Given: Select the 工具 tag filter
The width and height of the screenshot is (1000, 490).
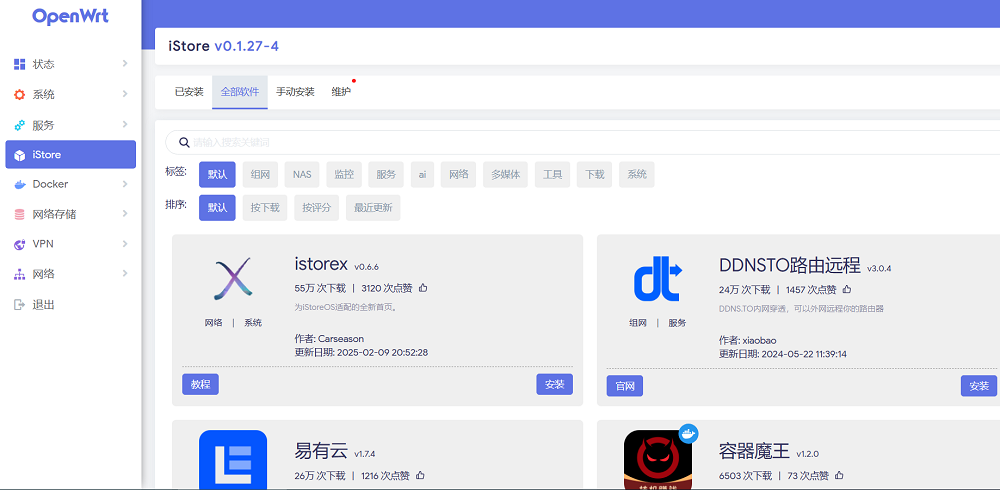Looking at the screenshot, I should [552, 174].
